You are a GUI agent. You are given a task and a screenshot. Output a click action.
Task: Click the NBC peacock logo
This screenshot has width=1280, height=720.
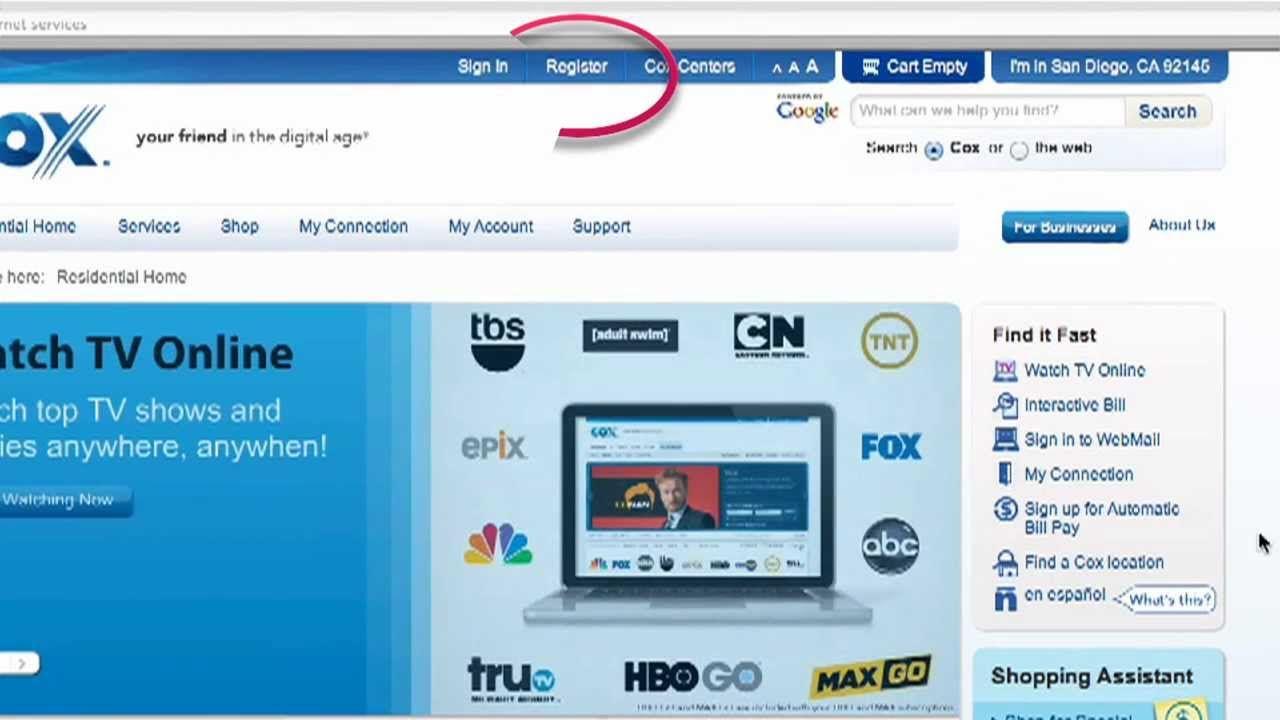[498, 544]
